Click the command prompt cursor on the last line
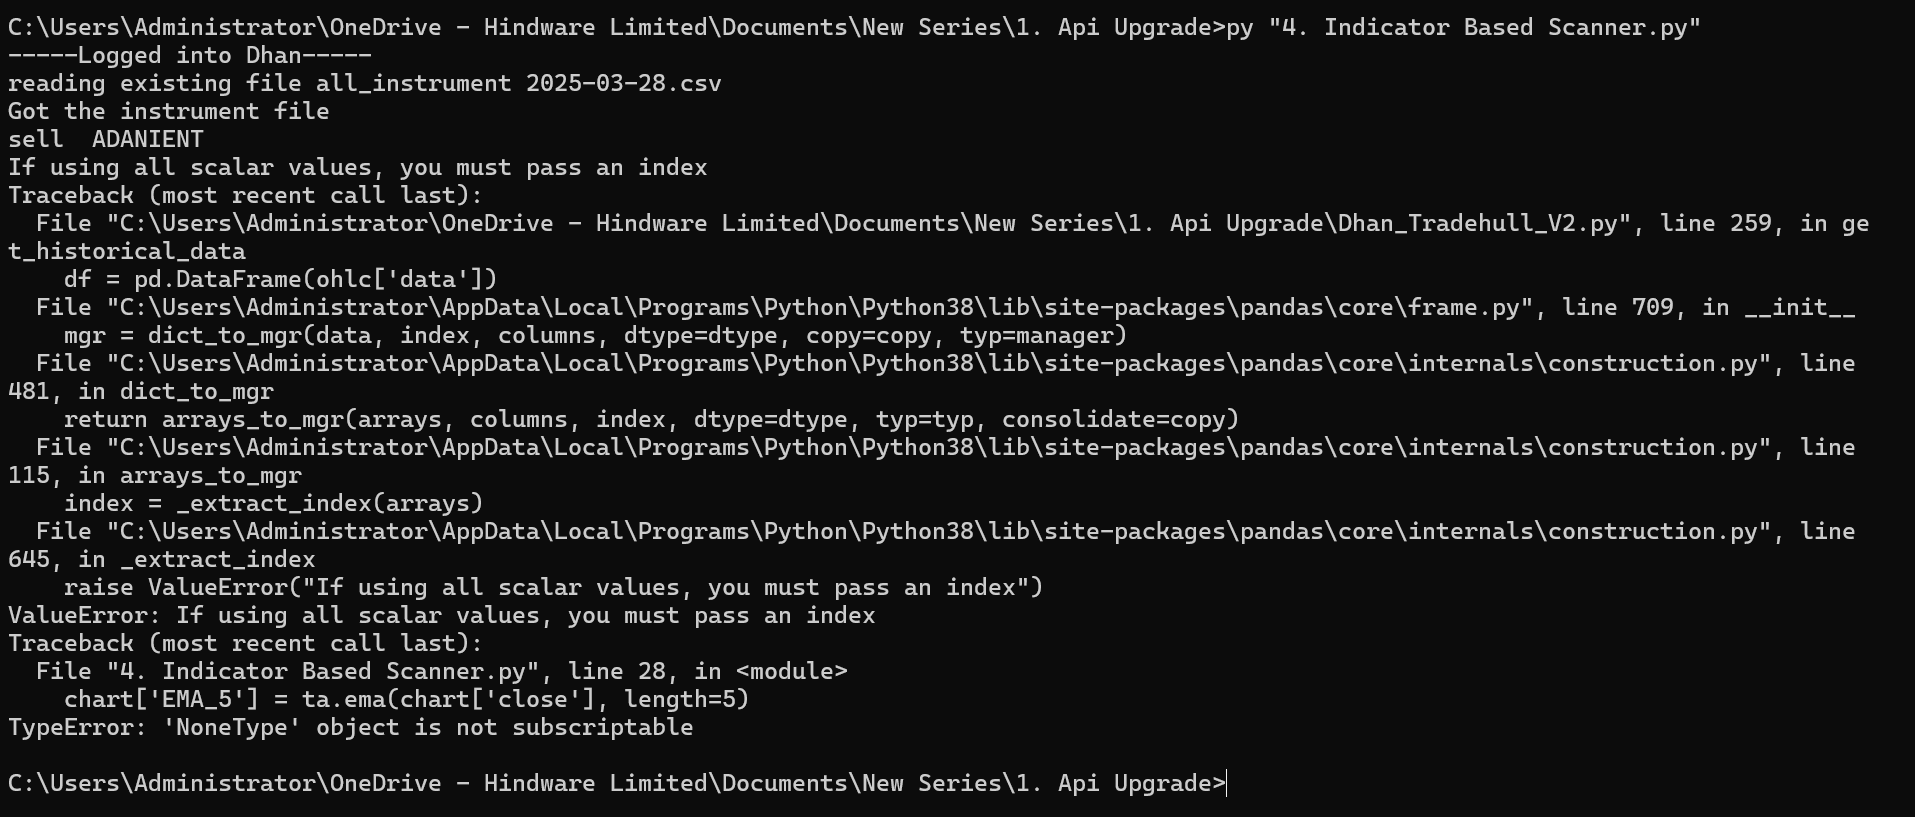The width and height of the screenshot is (1915, 817). coord(1227,783)
